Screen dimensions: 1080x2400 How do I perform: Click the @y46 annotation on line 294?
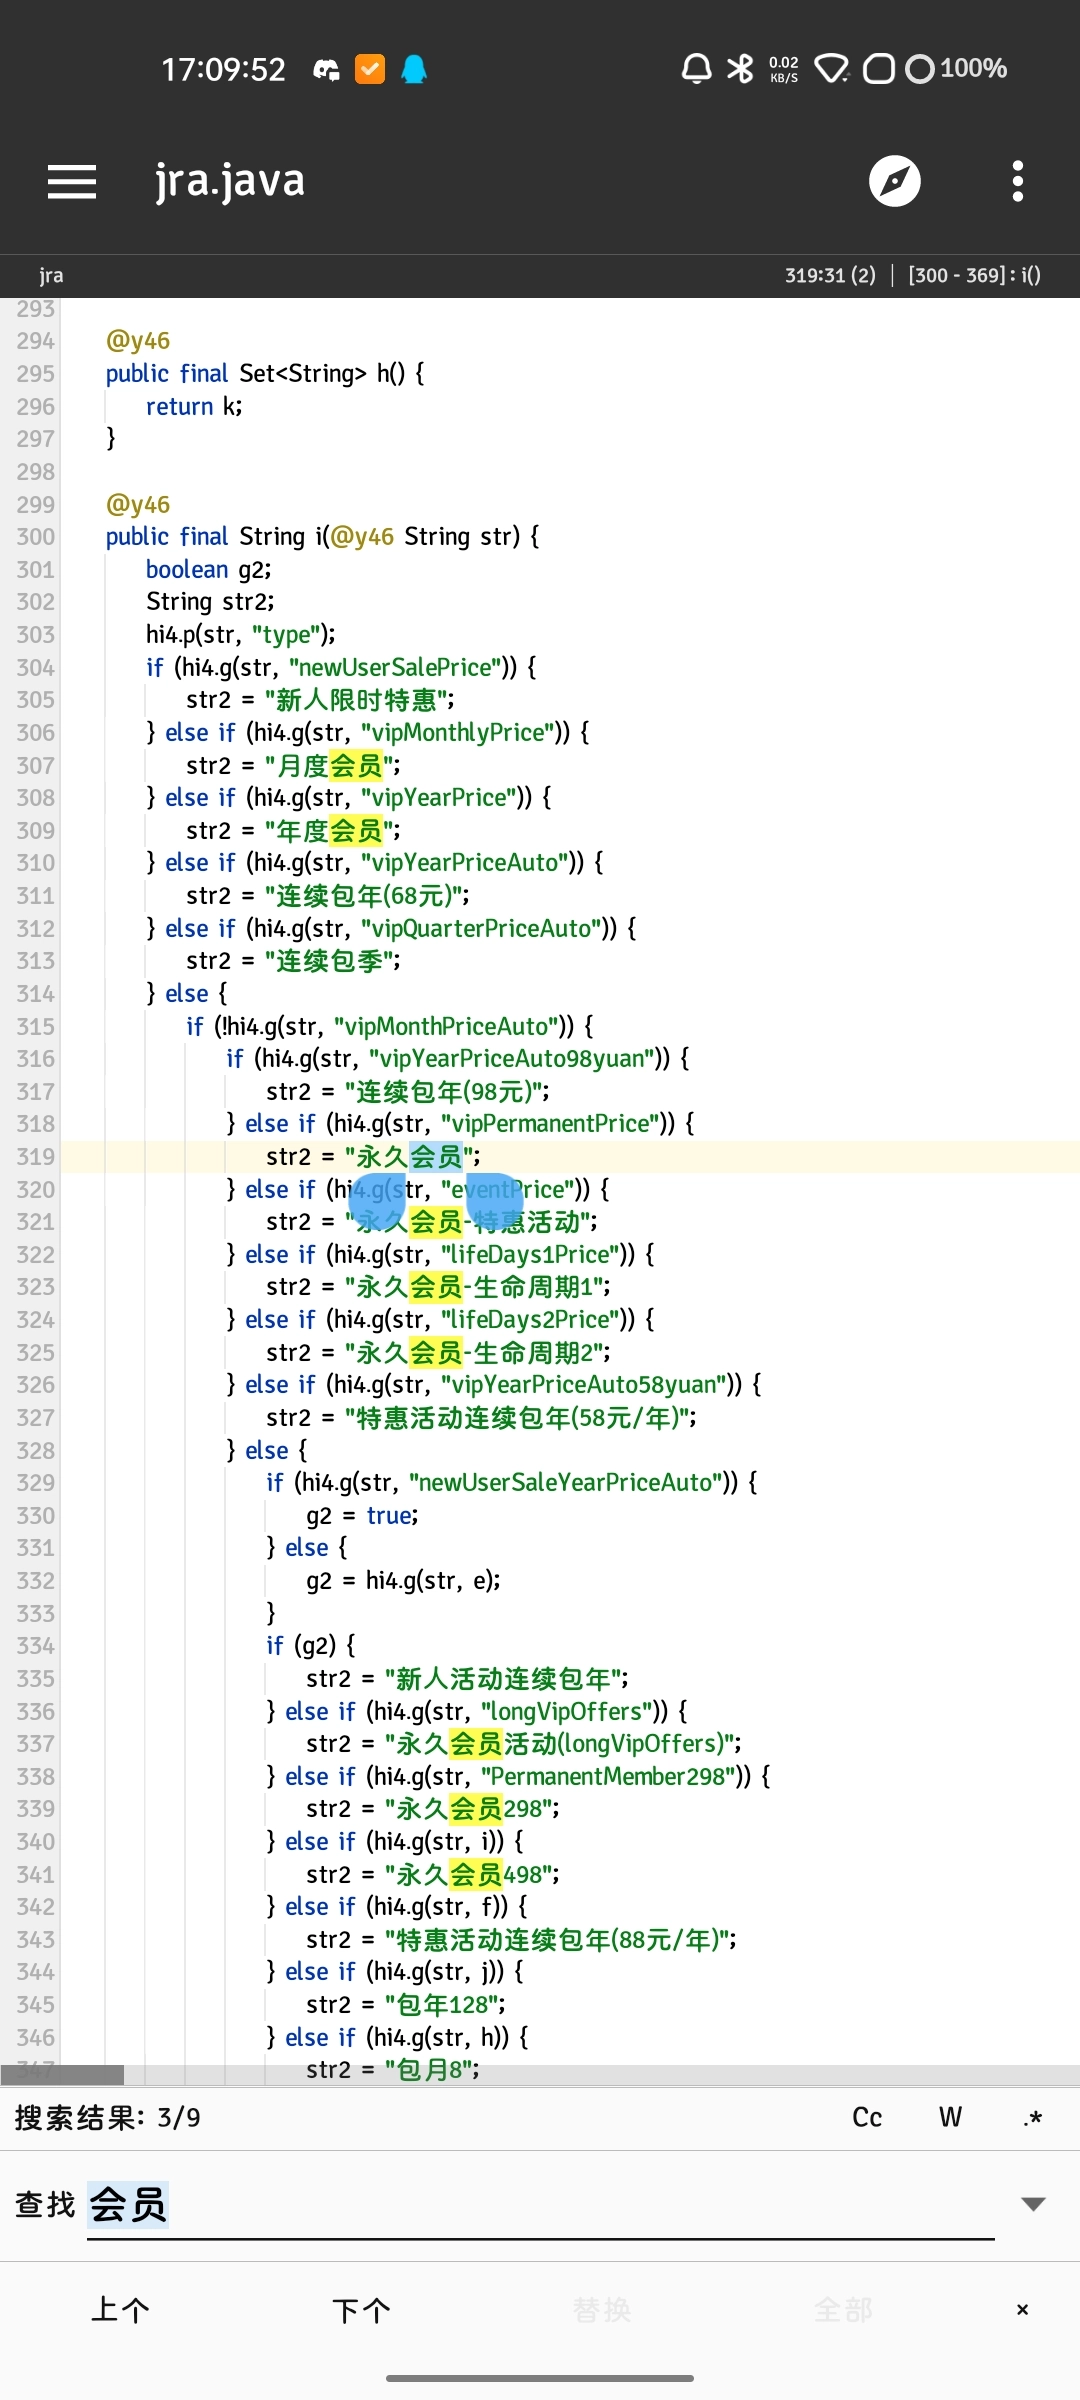(138, 341)
